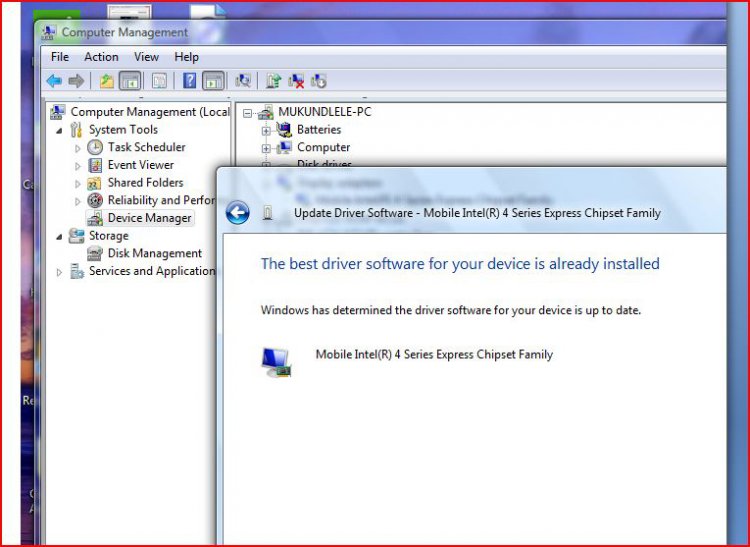Click the Disk Management drive icon

(x=95, y=253)
